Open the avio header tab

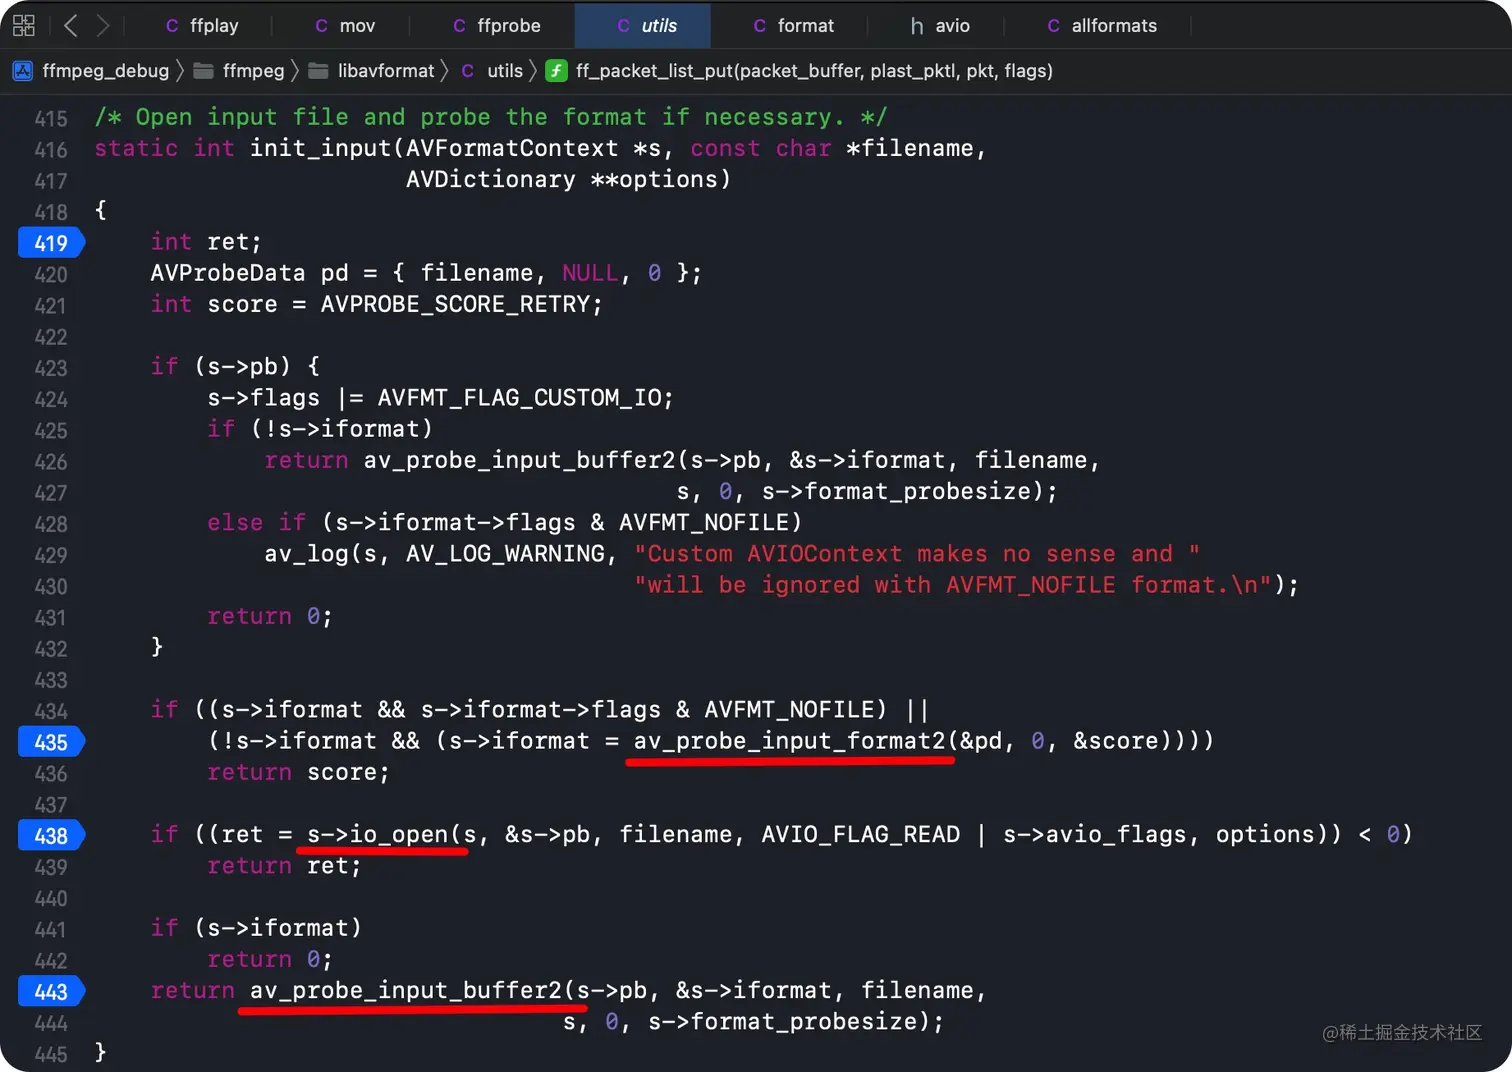coord(940,25)
